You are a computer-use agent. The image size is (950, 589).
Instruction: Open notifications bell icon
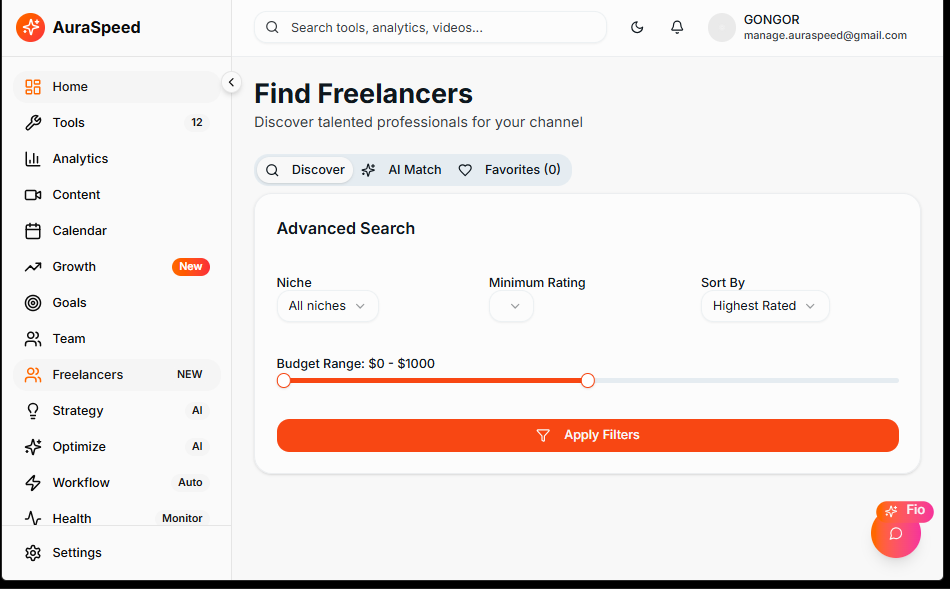coord(677,28)
